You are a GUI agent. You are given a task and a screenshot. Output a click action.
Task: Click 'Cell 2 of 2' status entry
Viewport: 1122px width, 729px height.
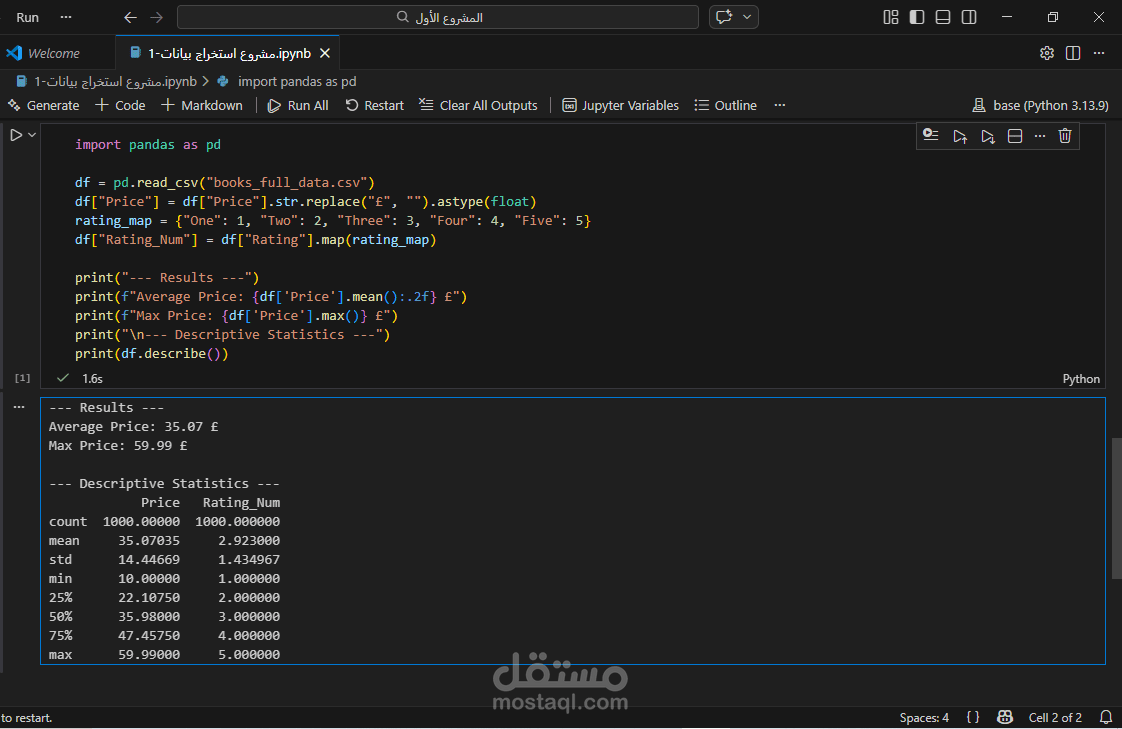pyautogui.click(x=1055, y=718)
